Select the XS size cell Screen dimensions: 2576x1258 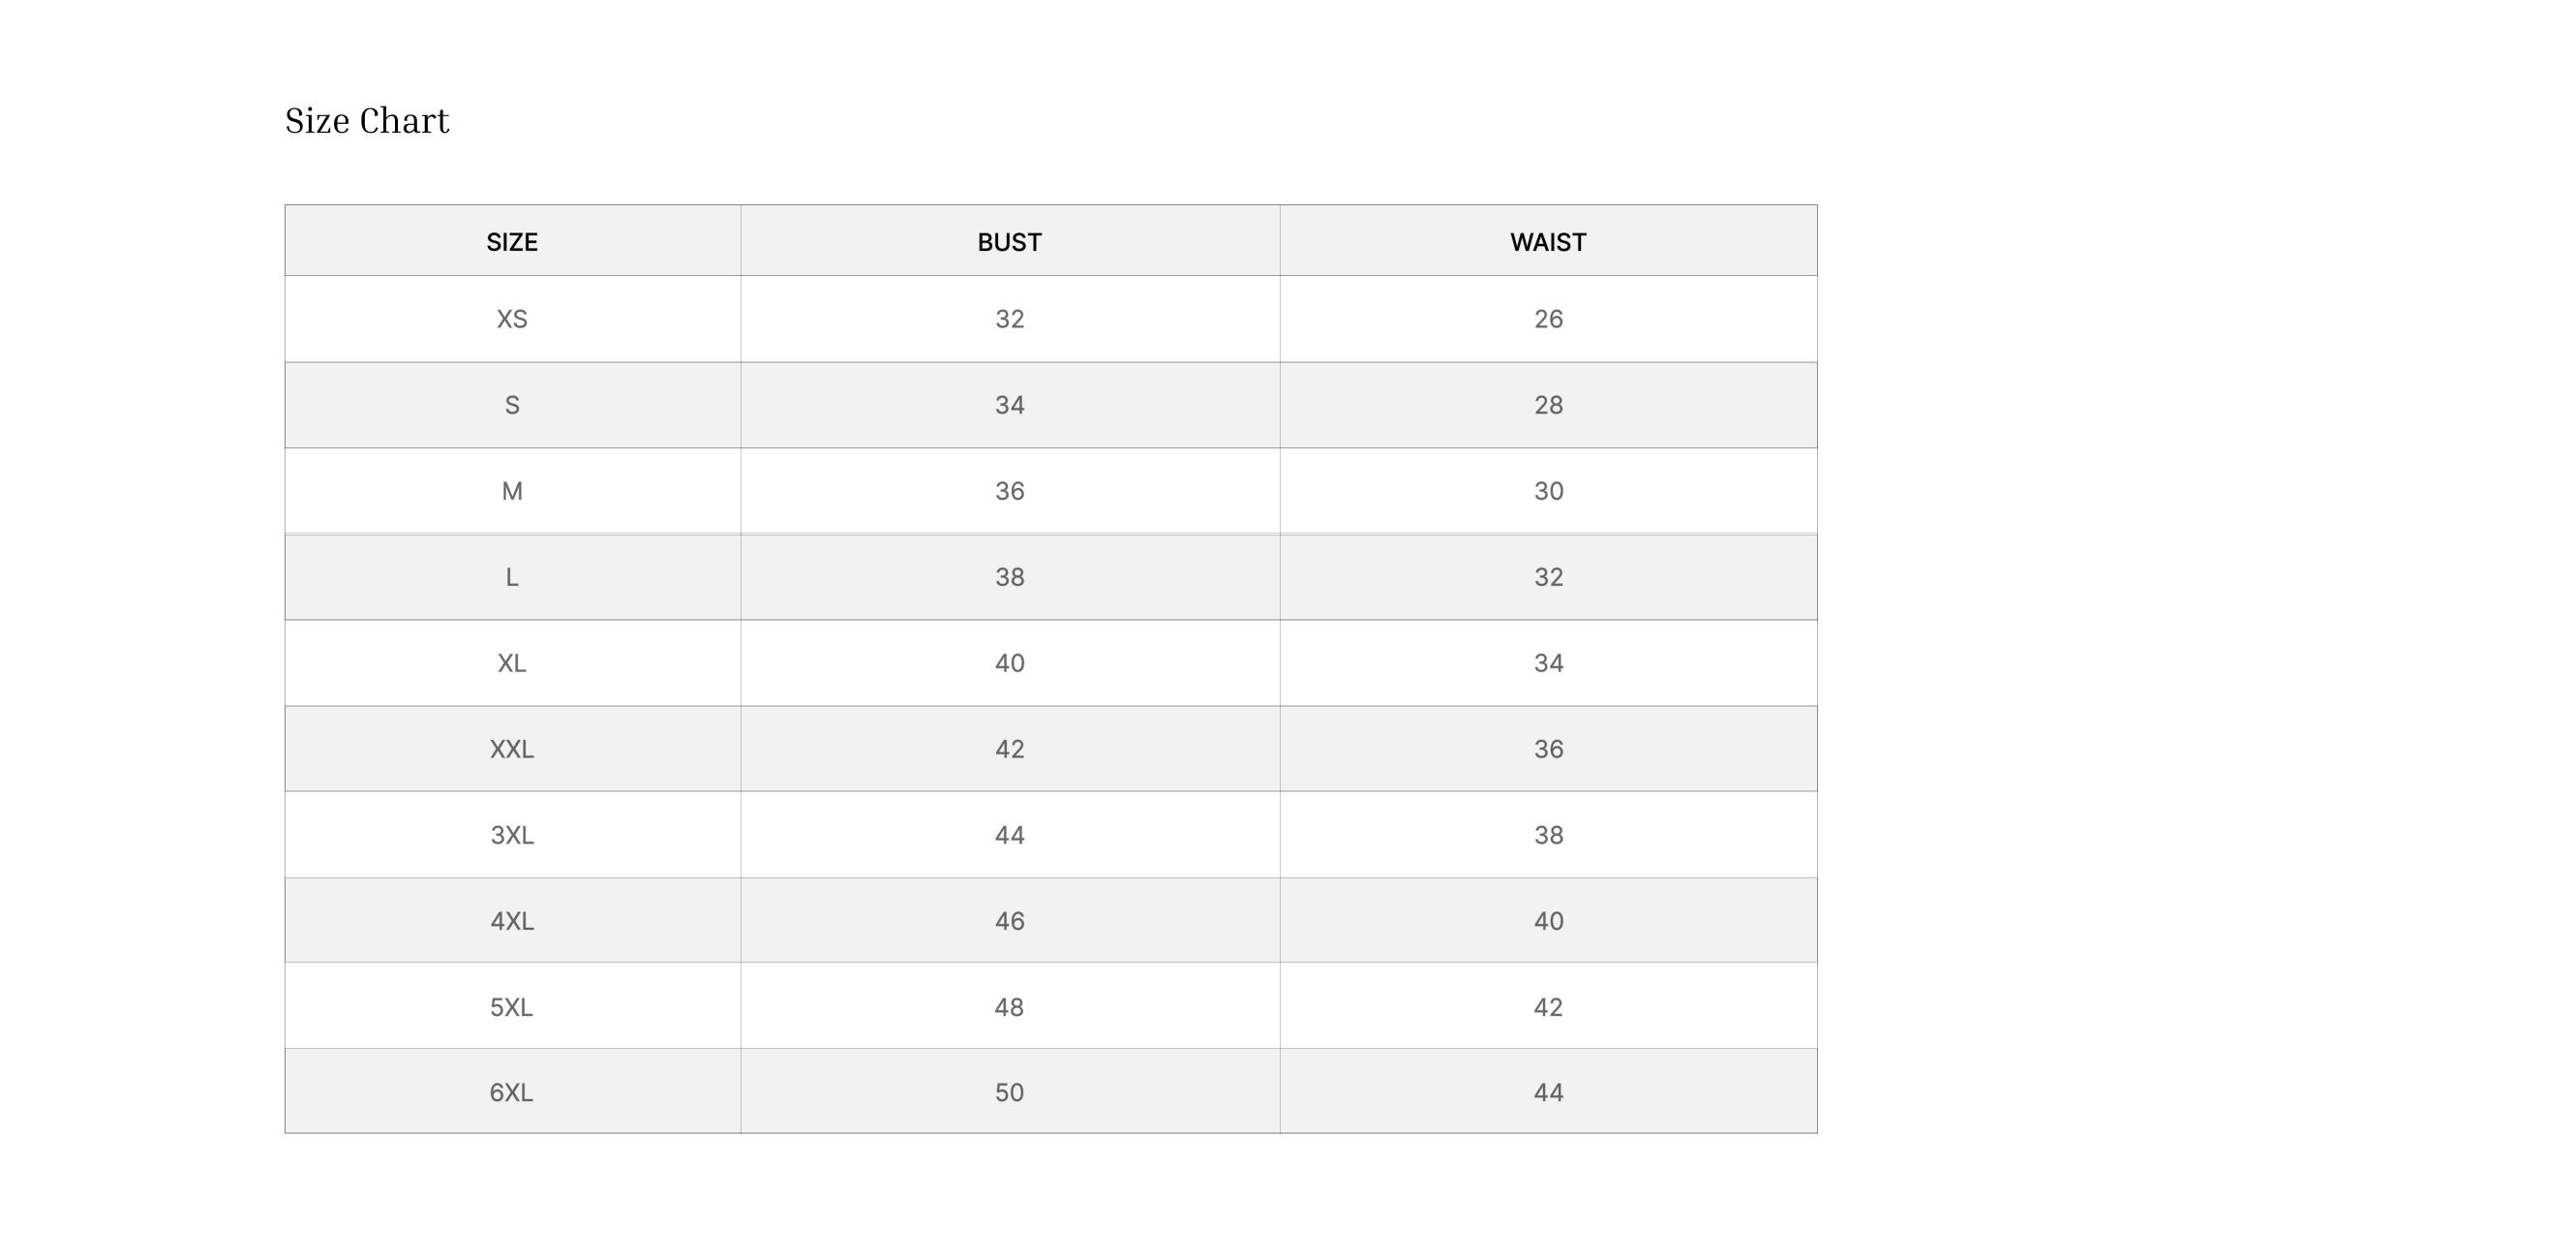(x=512, y=319)
